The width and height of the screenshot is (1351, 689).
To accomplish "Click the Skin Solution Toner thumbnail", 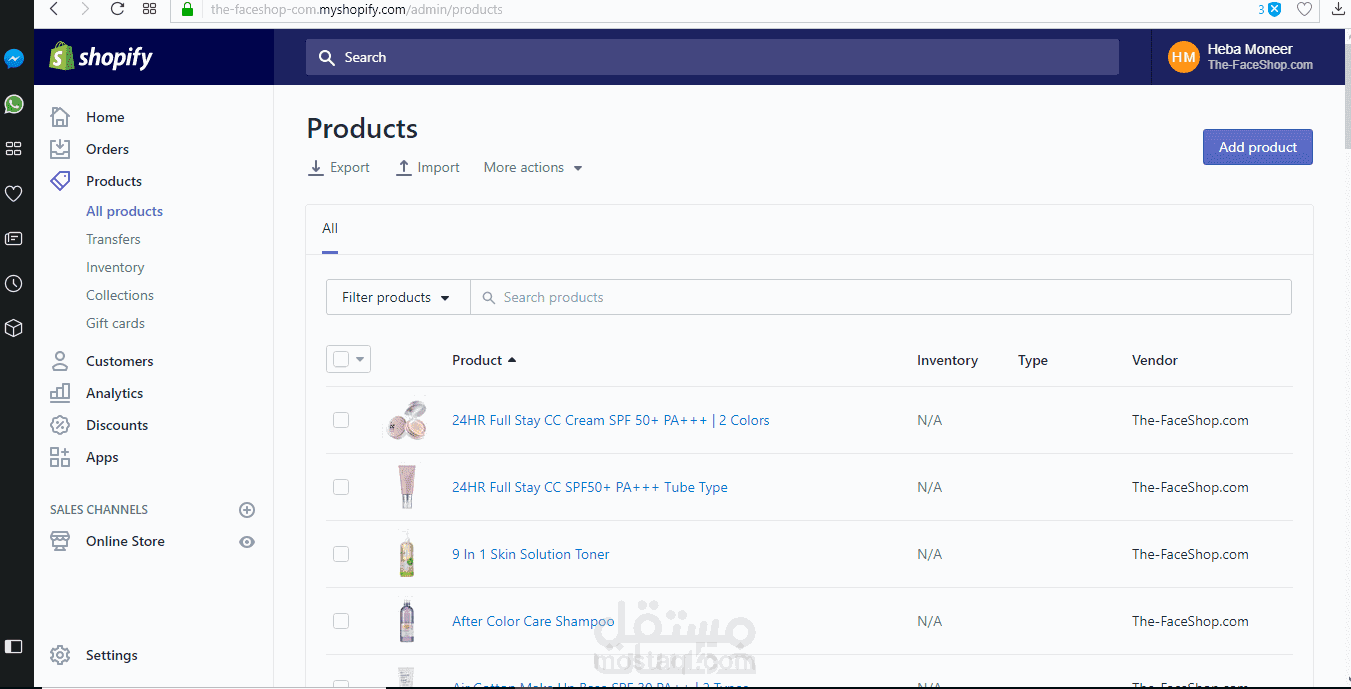I will coord(405,554).
